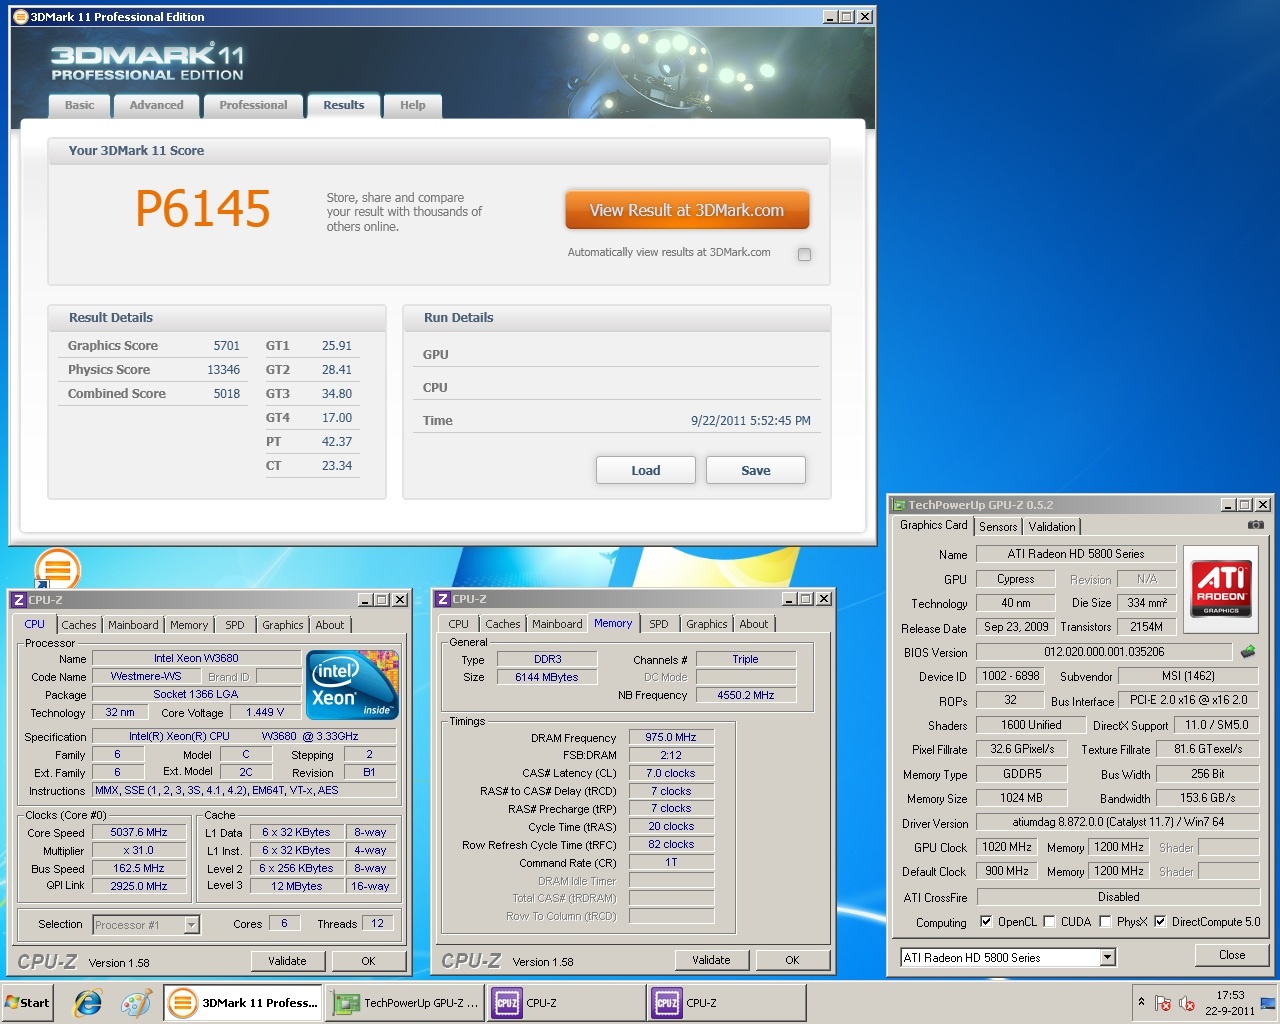Image resolution: width=1280 pixels, height=1024 pixels.
Task: Enable automatically view results at 3DMark.com
Action: tap(804, 254)
